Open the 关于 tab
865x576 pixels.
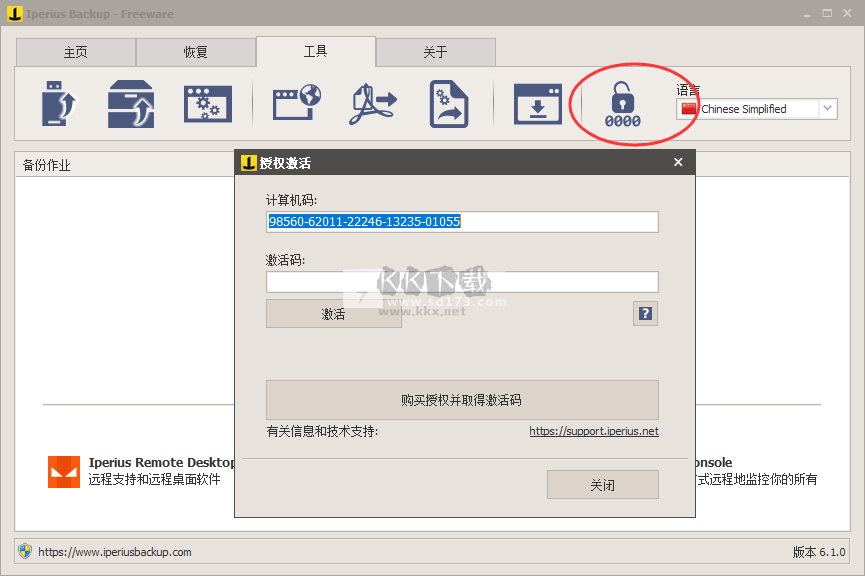click(436, 52)
